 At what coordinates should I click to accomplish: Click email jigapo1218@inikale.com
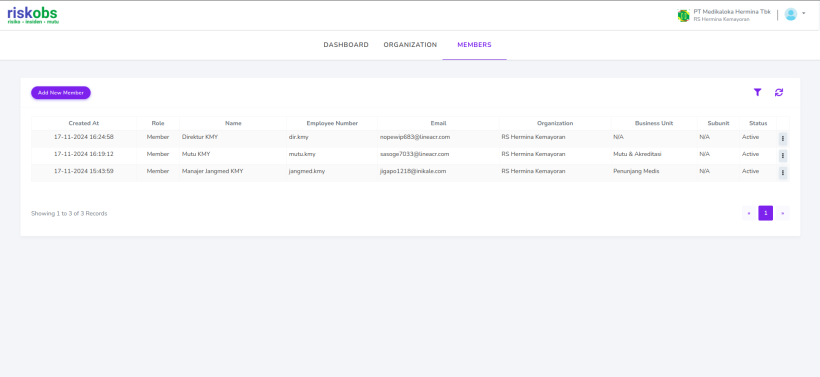413,171
